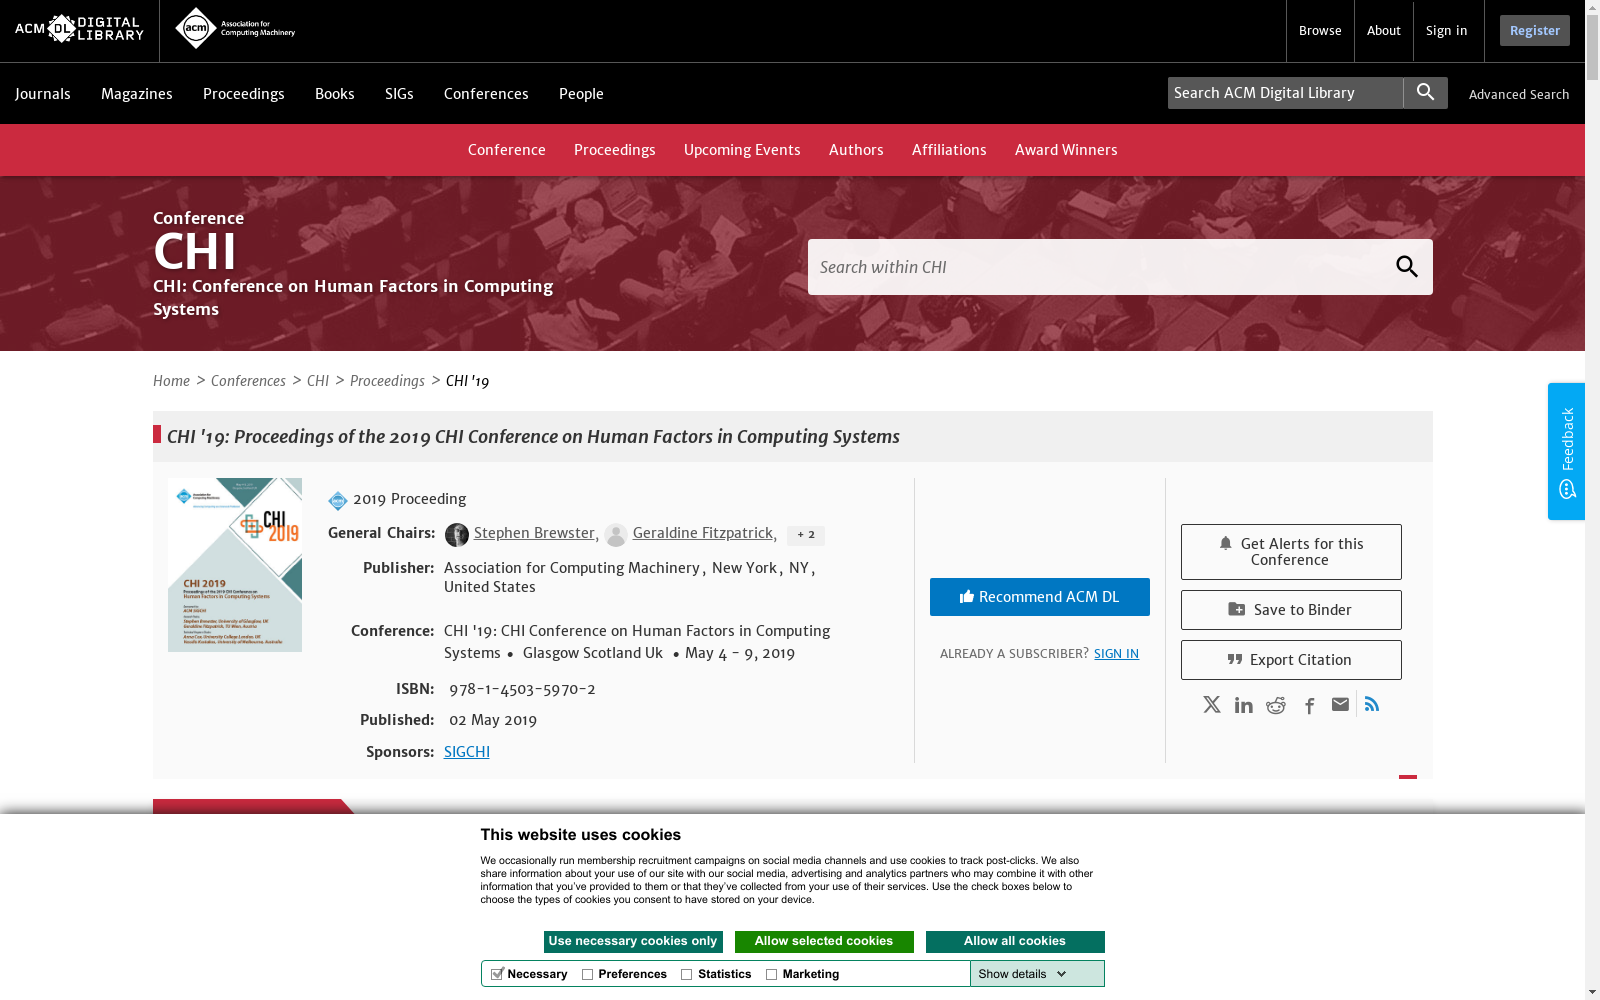This screenshot has width=1600, height=1000.
Task: Go to CHI breadcrumb
Action: coord(318,381)
